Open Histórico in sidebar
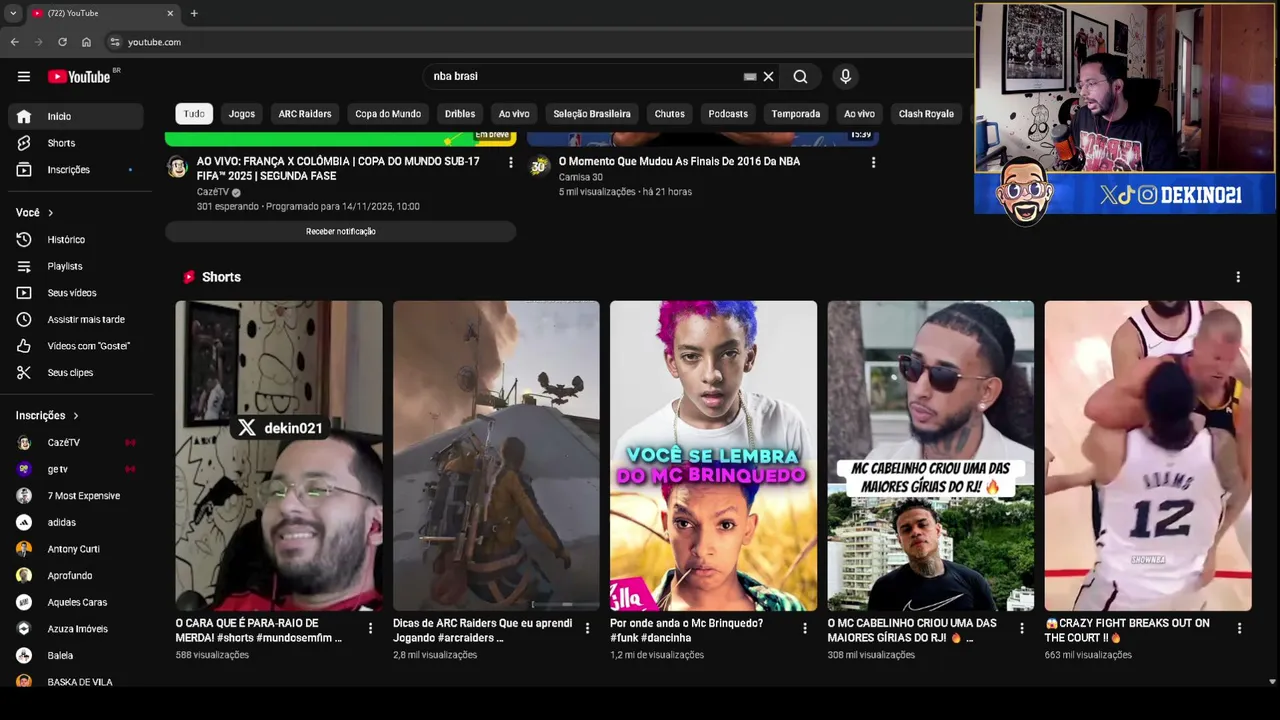This screenshot has width=1280, height=720. 75,240
